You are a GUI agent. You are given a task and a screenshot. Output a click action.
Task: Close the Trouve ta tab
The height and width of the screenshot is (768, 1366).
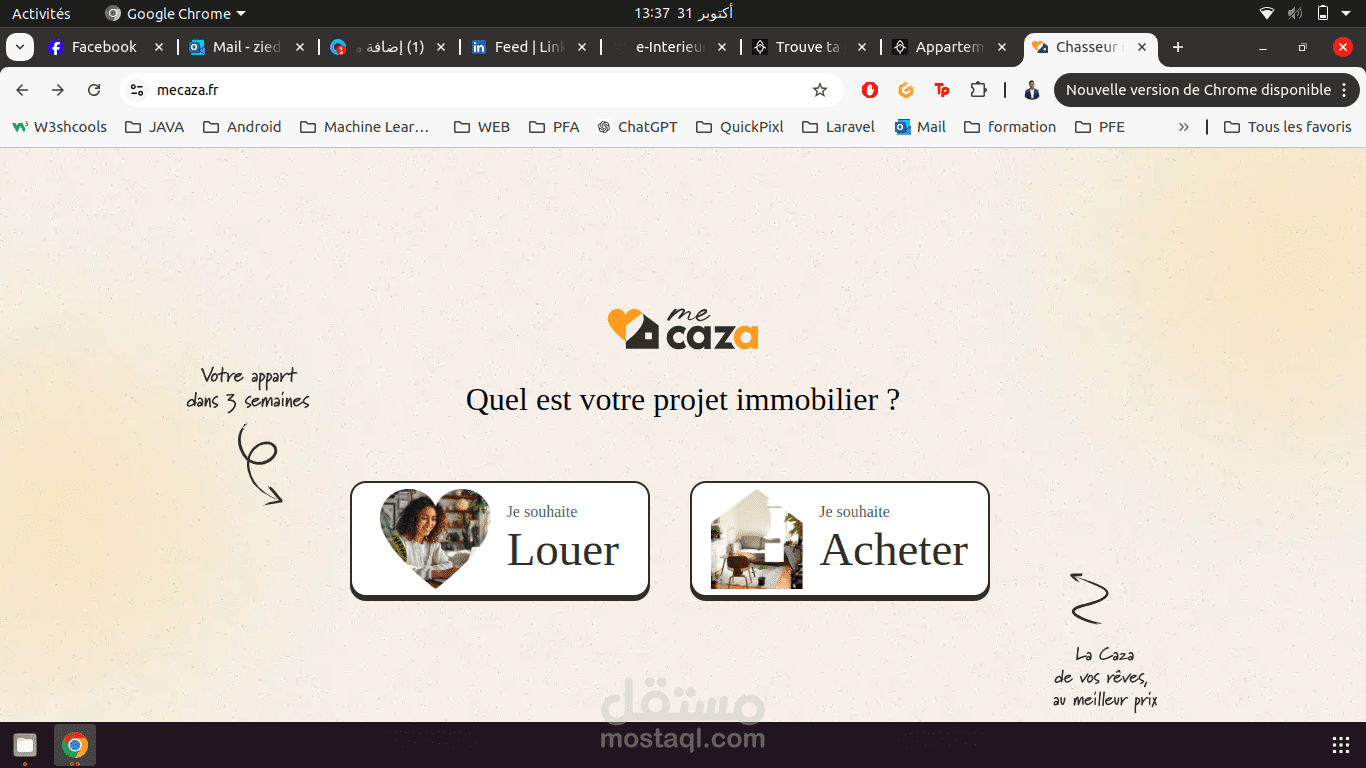[861, 47]
